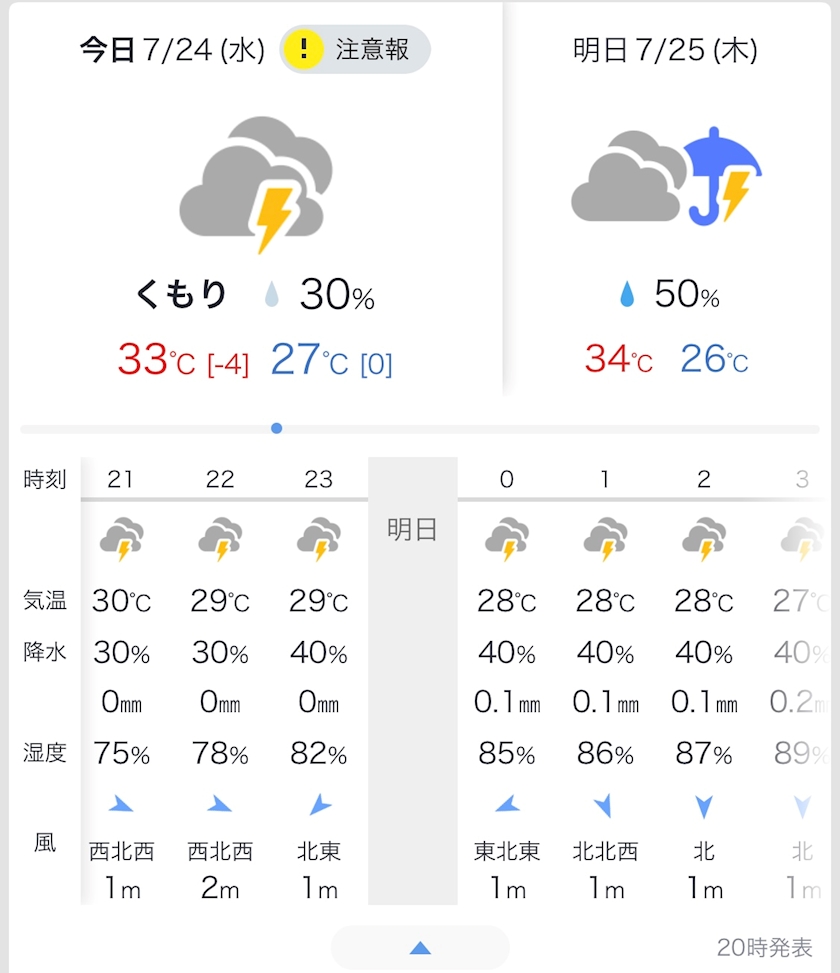Viewport: 840px width, 973px height.
Task: Click the 20時発表 announcement time label
Action: (765, 947)
